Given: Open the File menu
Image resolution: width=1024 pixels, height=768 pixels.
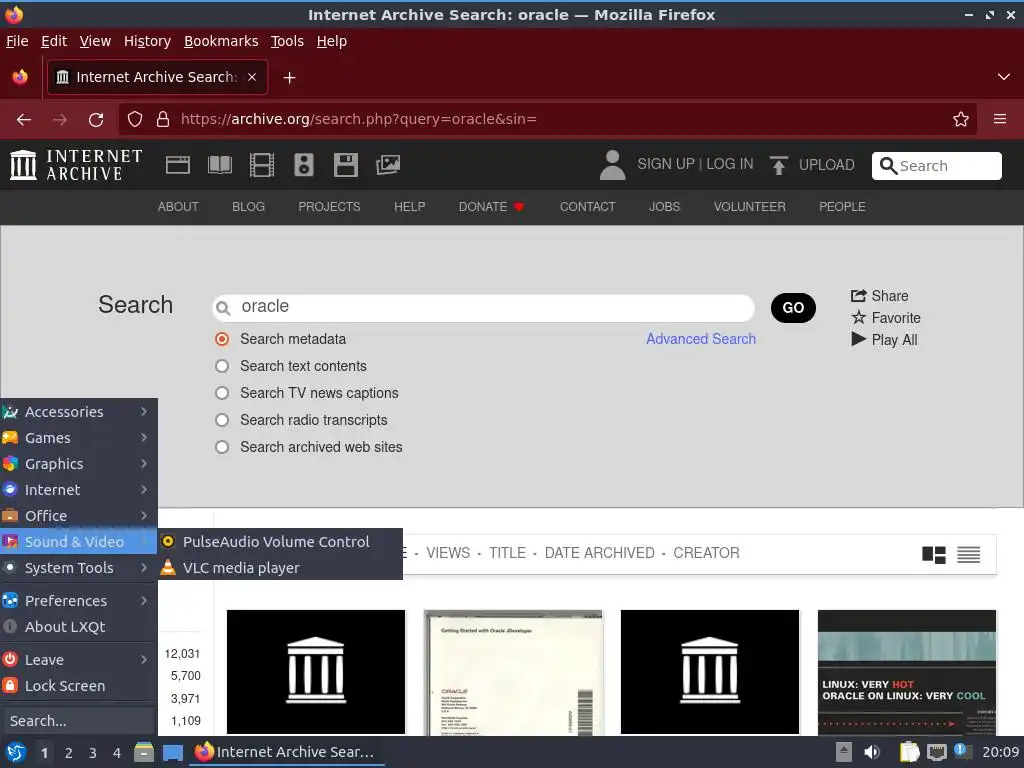Looking at the screenshot, I should (17, 41).
